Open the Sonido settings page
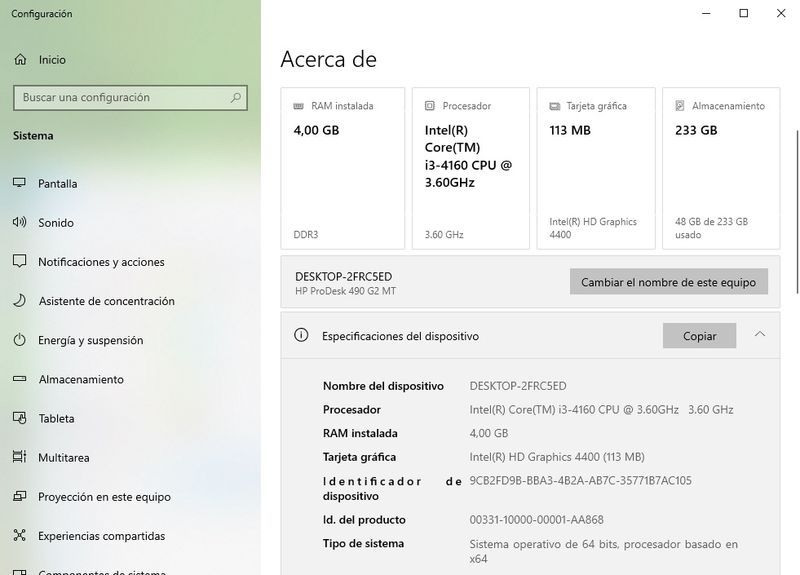The image size is (800, 575). (x=130, y=222)
